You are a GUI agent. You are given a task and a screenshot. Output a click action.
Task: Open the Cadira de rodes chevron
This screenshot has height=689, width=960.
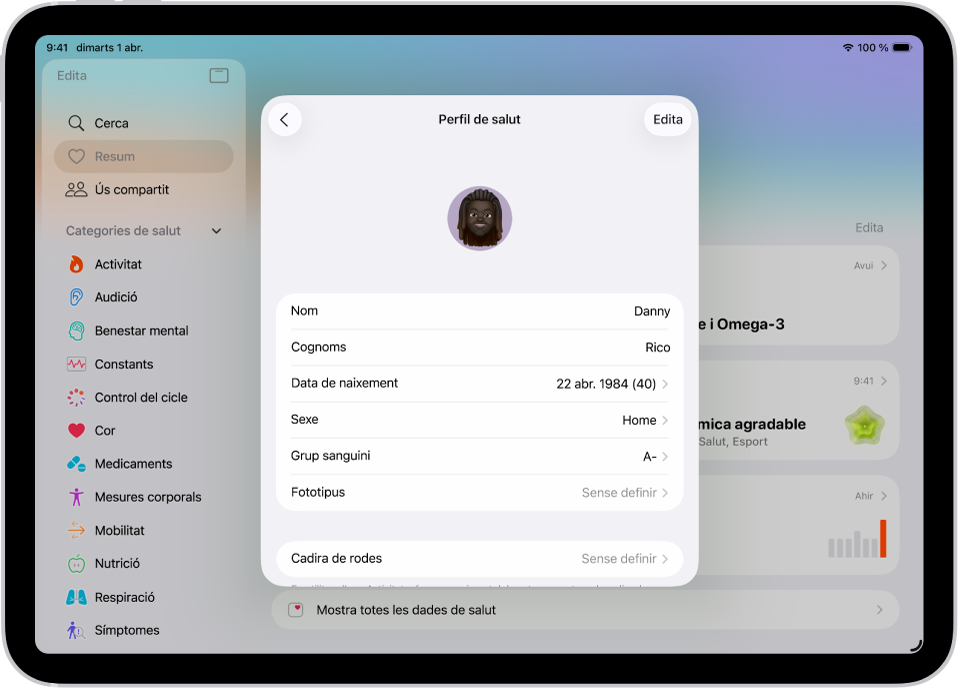[665, 559]
